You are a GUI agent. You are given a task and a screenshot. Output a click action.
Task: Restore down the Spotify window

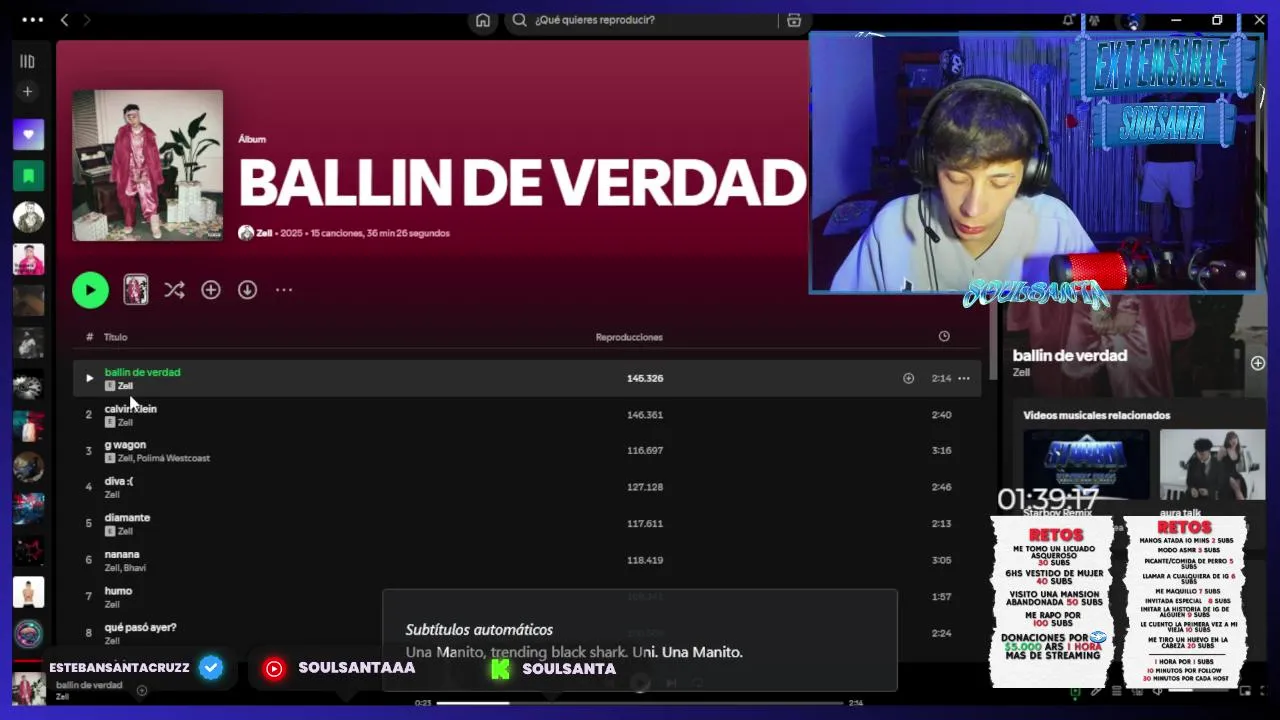(x=1217, y=20)
